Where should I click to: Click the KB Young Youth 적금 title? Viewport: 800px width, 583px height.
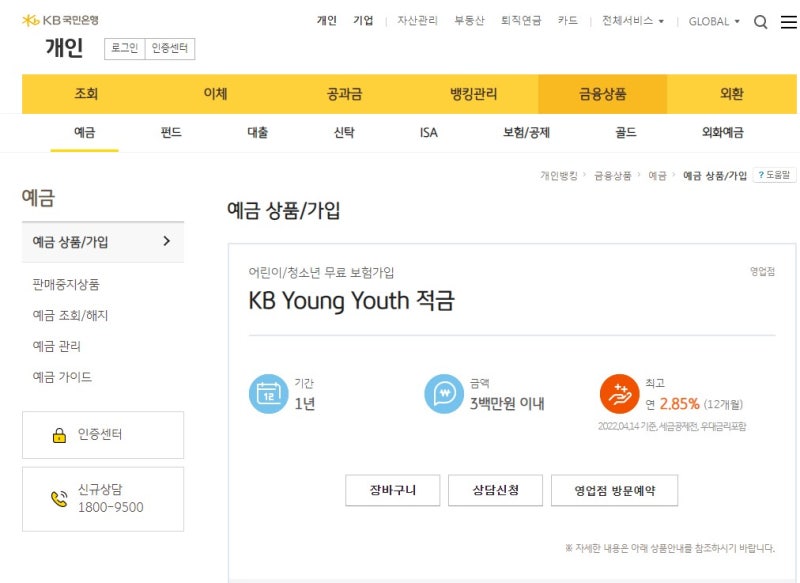click(x=352, y=300)
